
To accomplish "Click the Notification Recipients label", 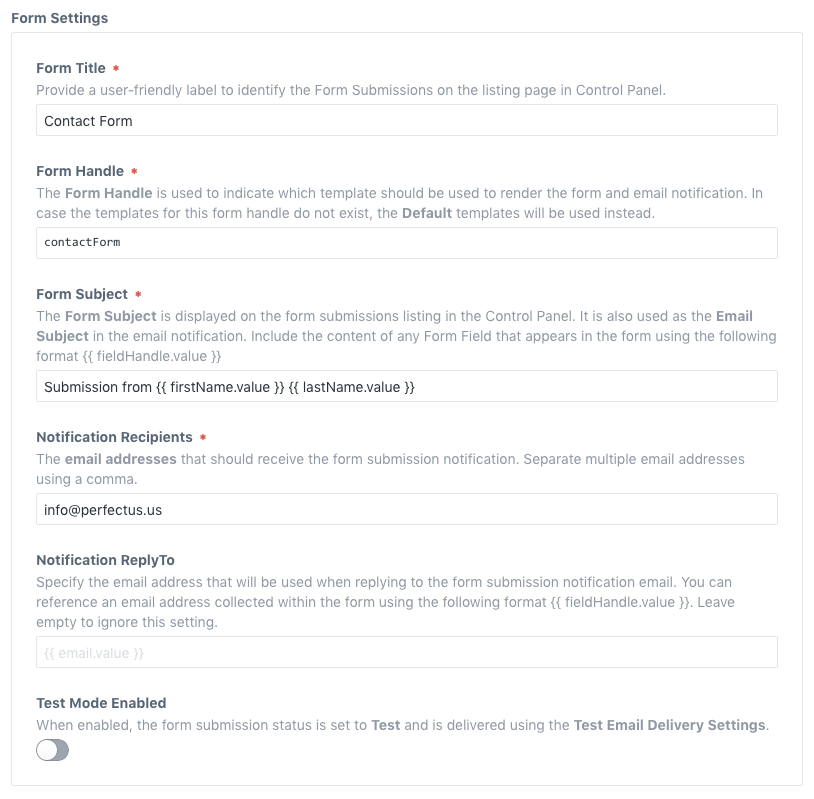I will click(114, 437).
